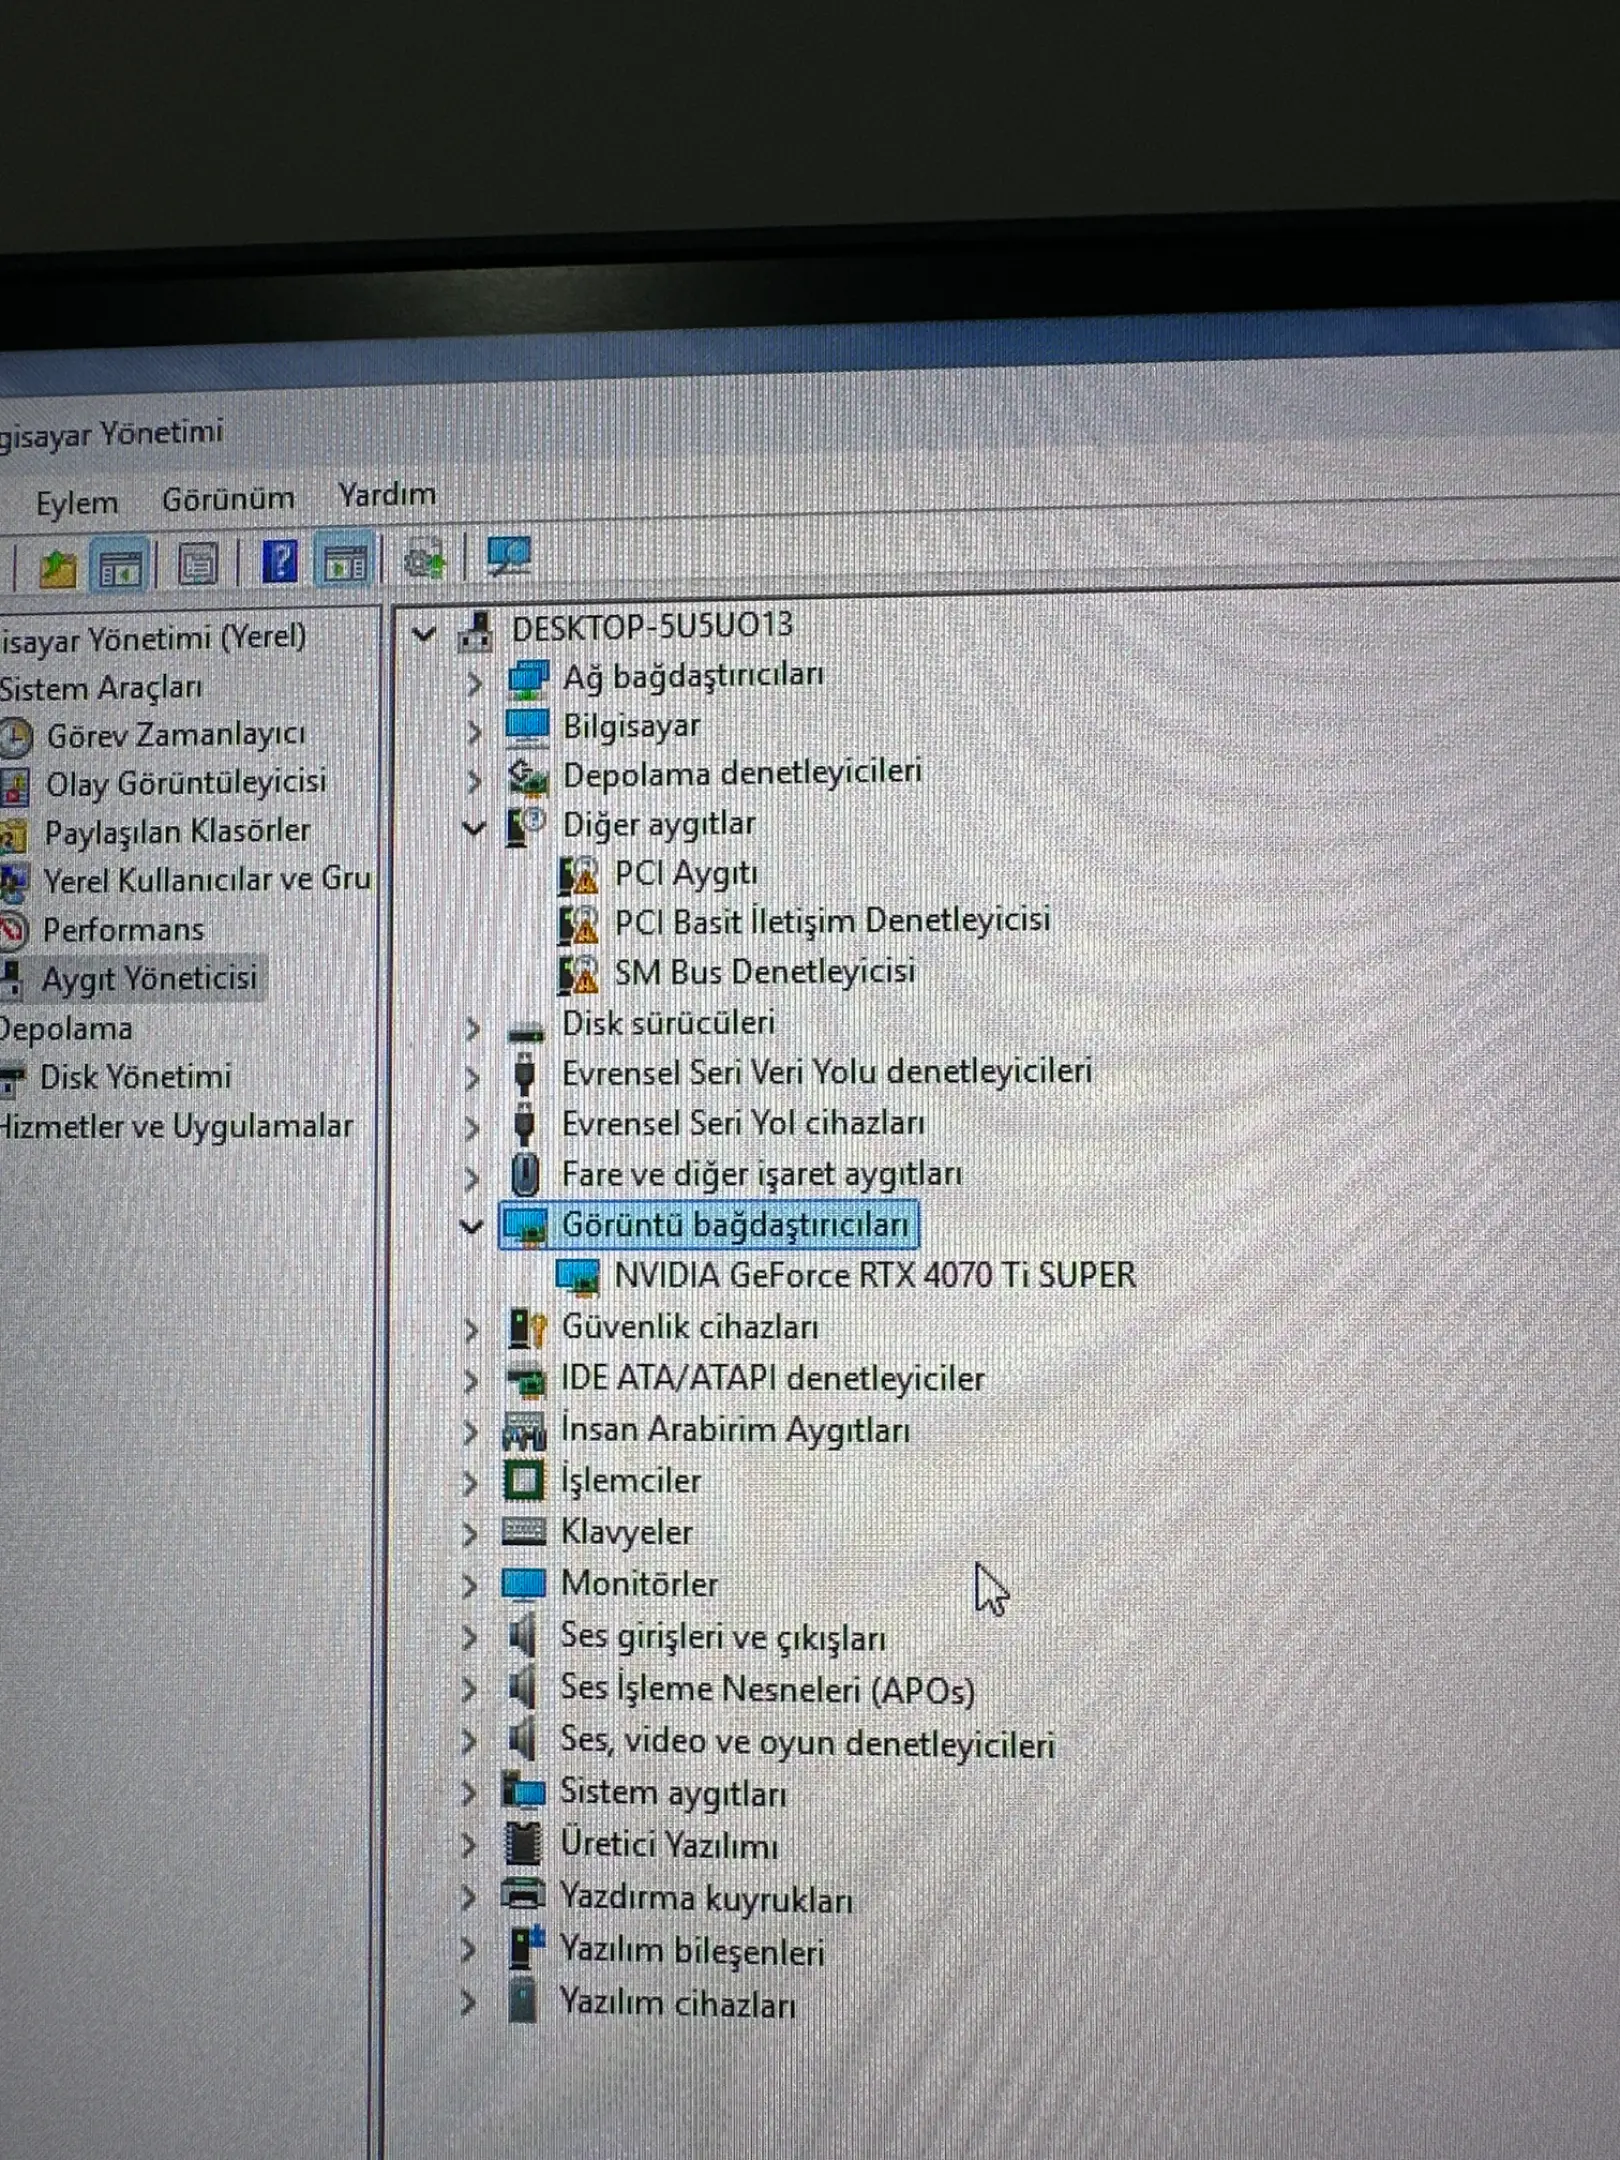This screenshot has height=2160, width=1620.
Task: Collapse the Diğer aygıtlar category
Action: pyautogui.click(x=473, y=827)
